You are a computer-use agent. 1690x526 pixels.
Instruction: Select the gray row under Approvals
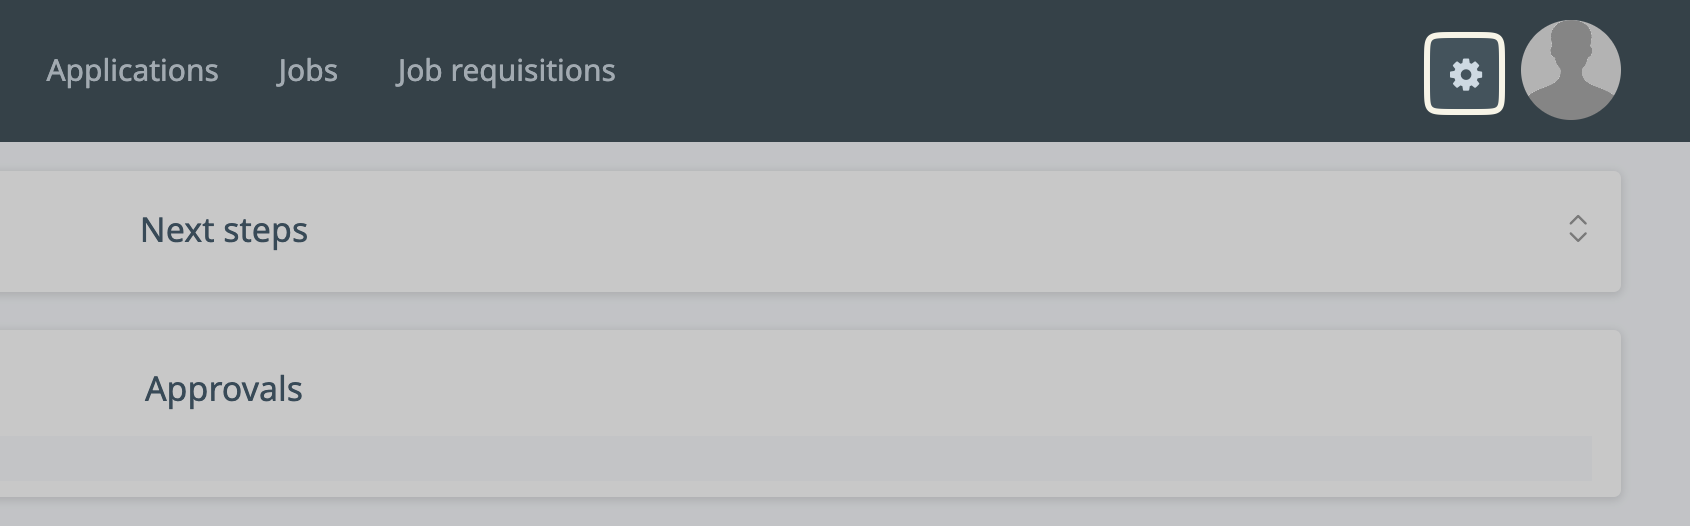pyautogui.click(x=800, y=458)
